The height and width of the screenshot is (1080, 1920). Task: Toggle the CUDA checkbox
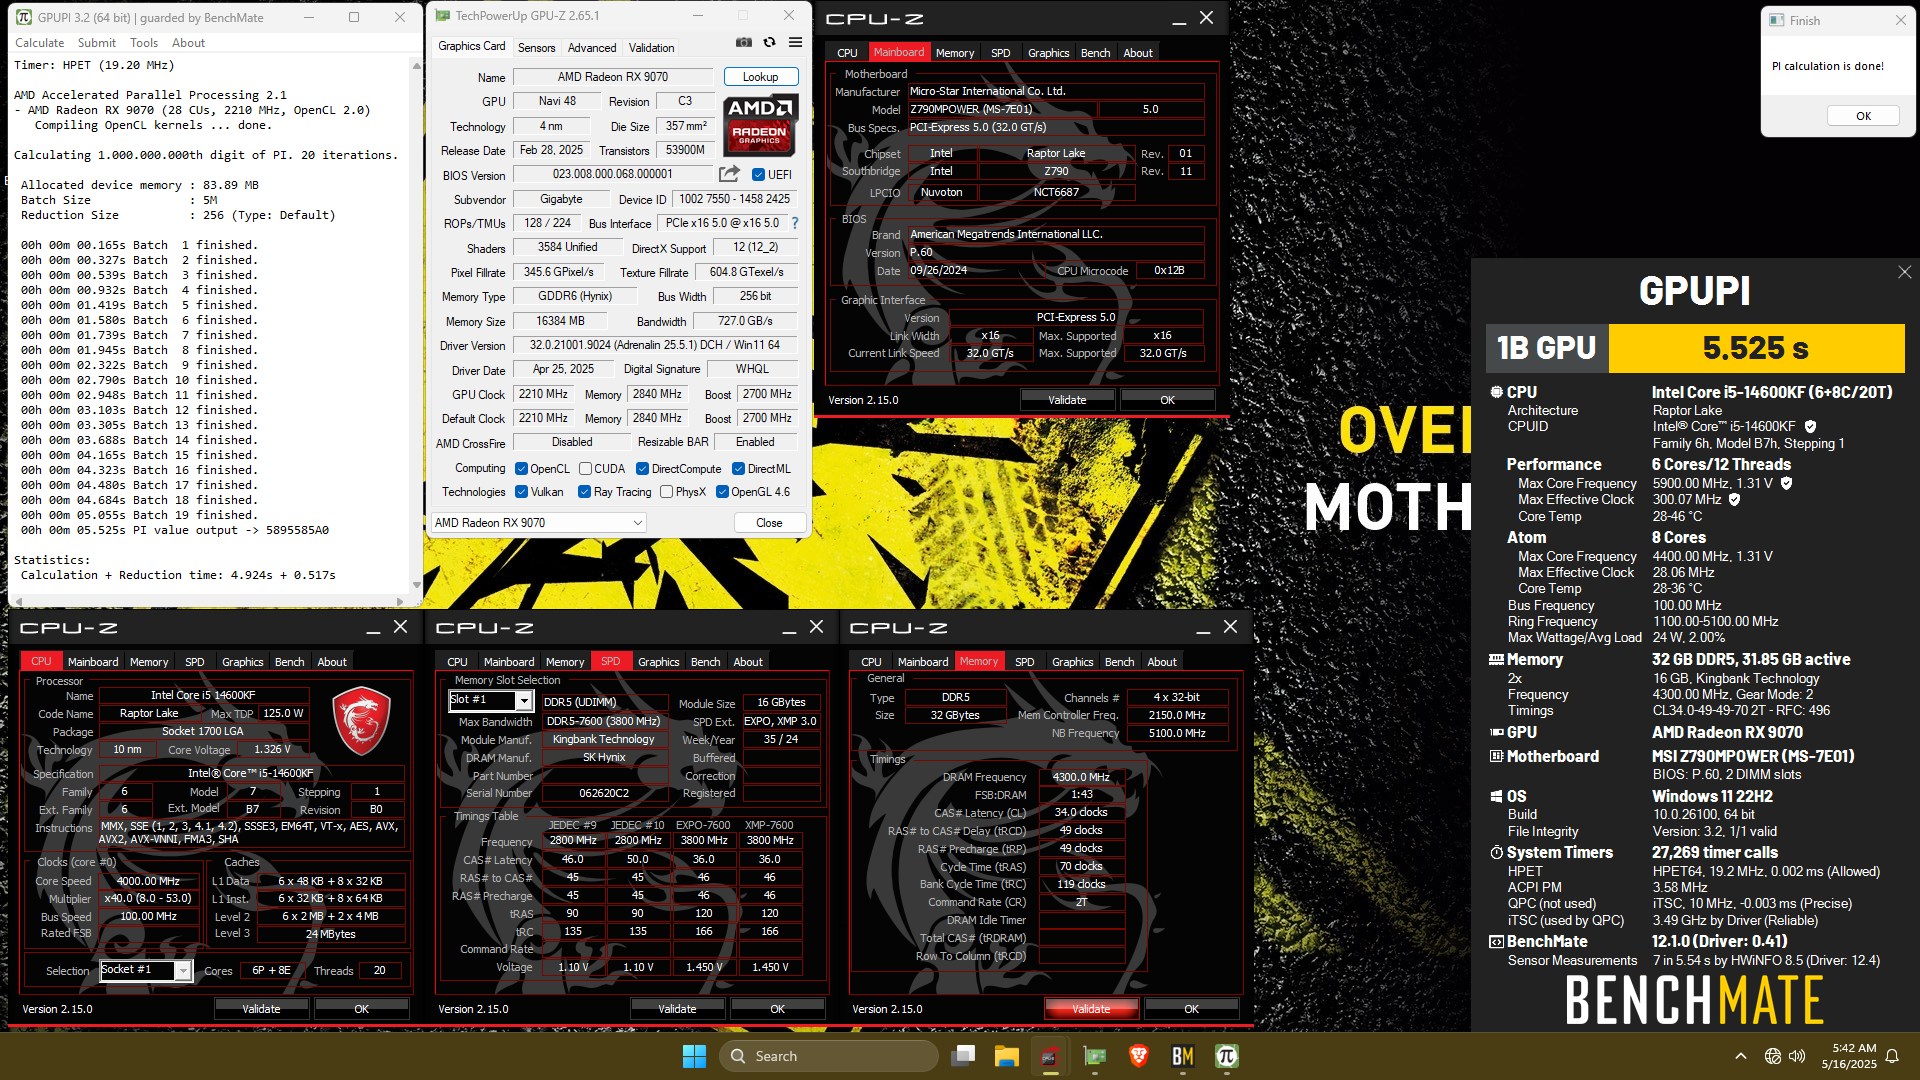[585, 469]
